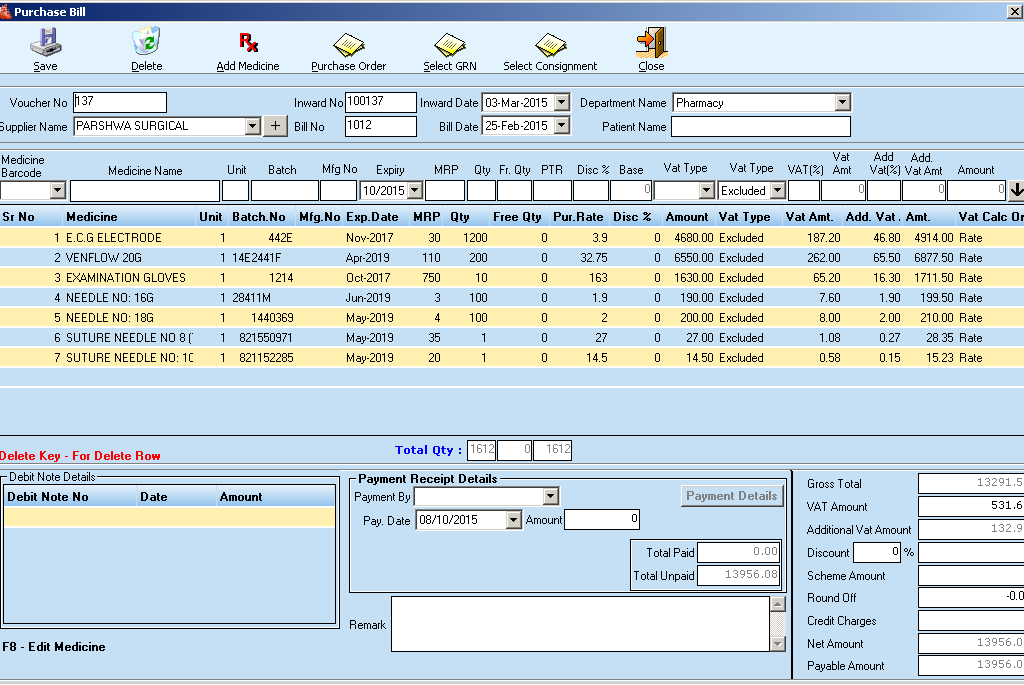This screenshot has height=685, width=1024.
Task: Click the Remark box scrollbar
Action: pos(776,625)
